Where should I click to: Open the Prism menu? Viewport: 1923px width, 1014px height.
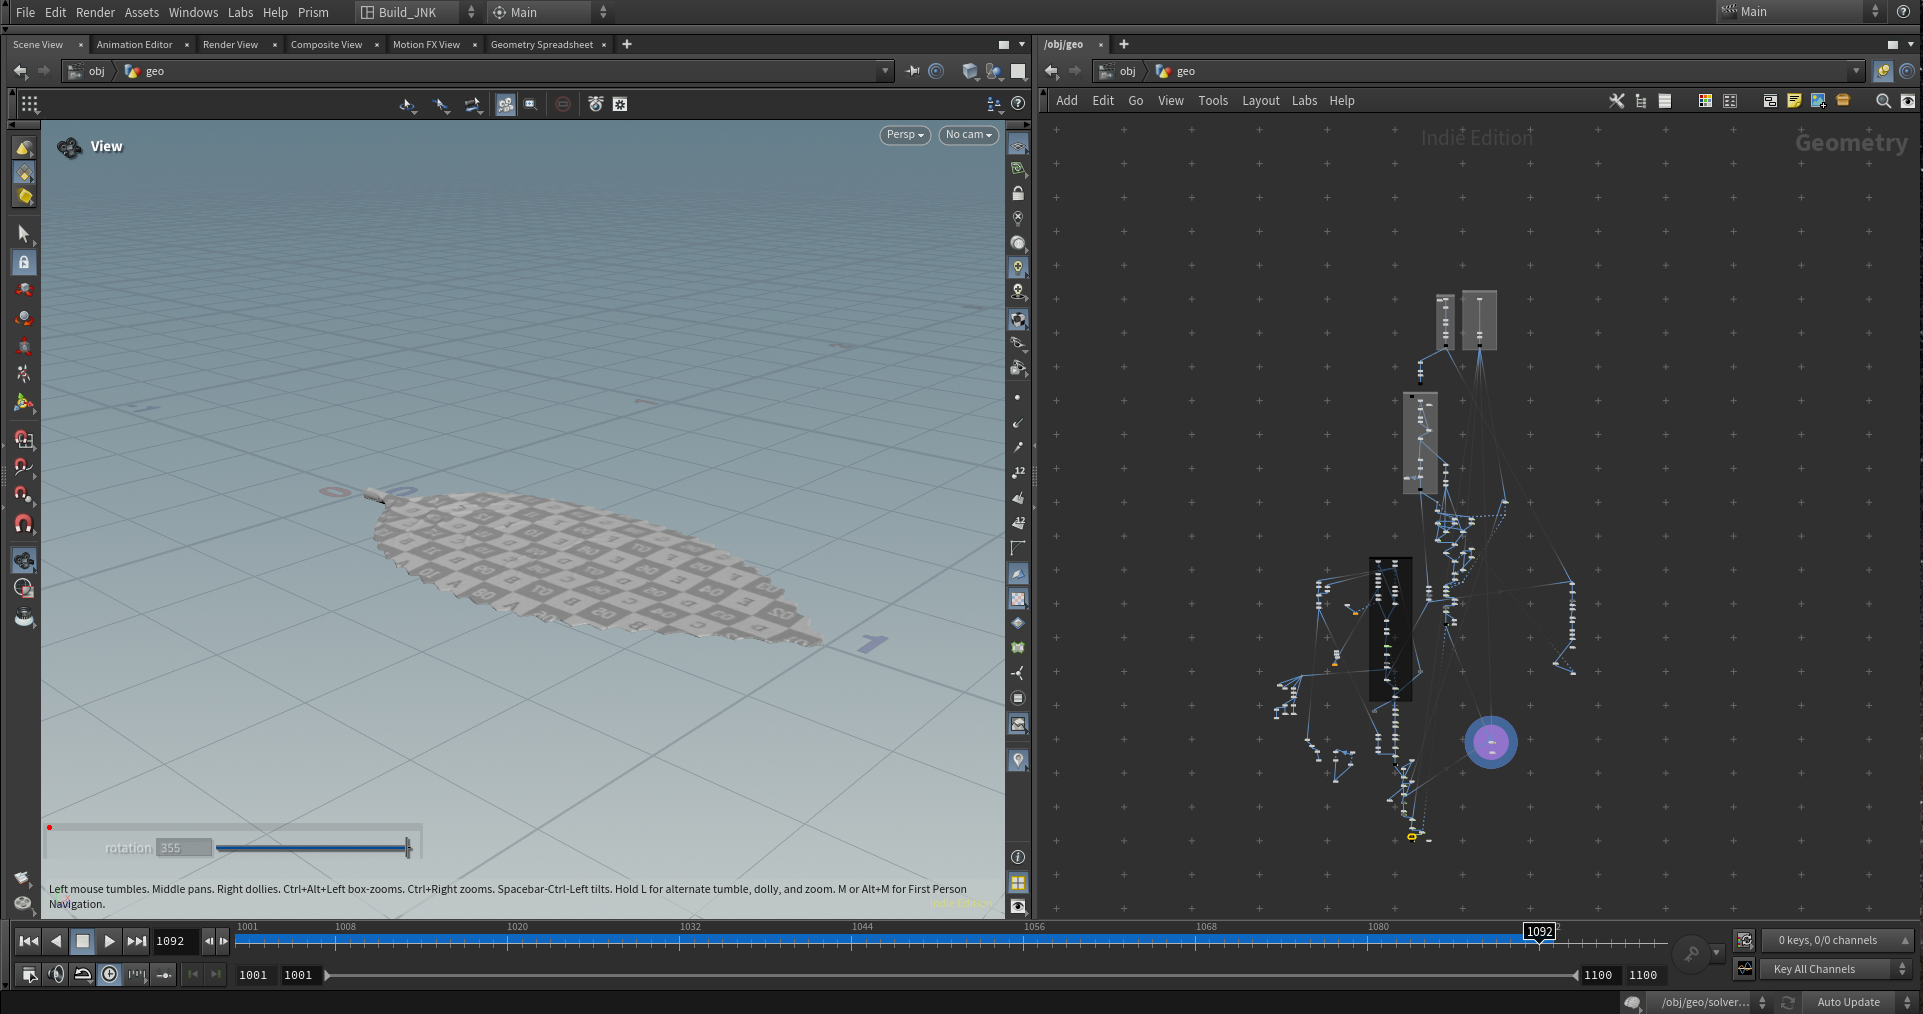tap(313, 12)
